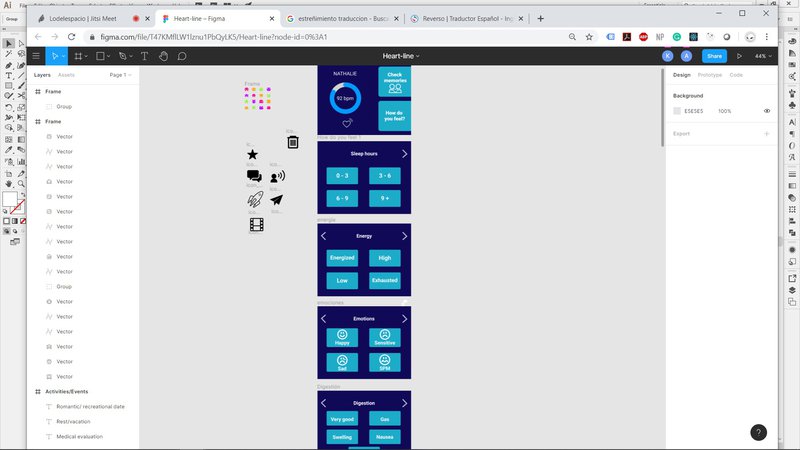Select the Text tool in Figma toolbar
Viewport: 800px width, 450px height.
[x=145, y=56]
